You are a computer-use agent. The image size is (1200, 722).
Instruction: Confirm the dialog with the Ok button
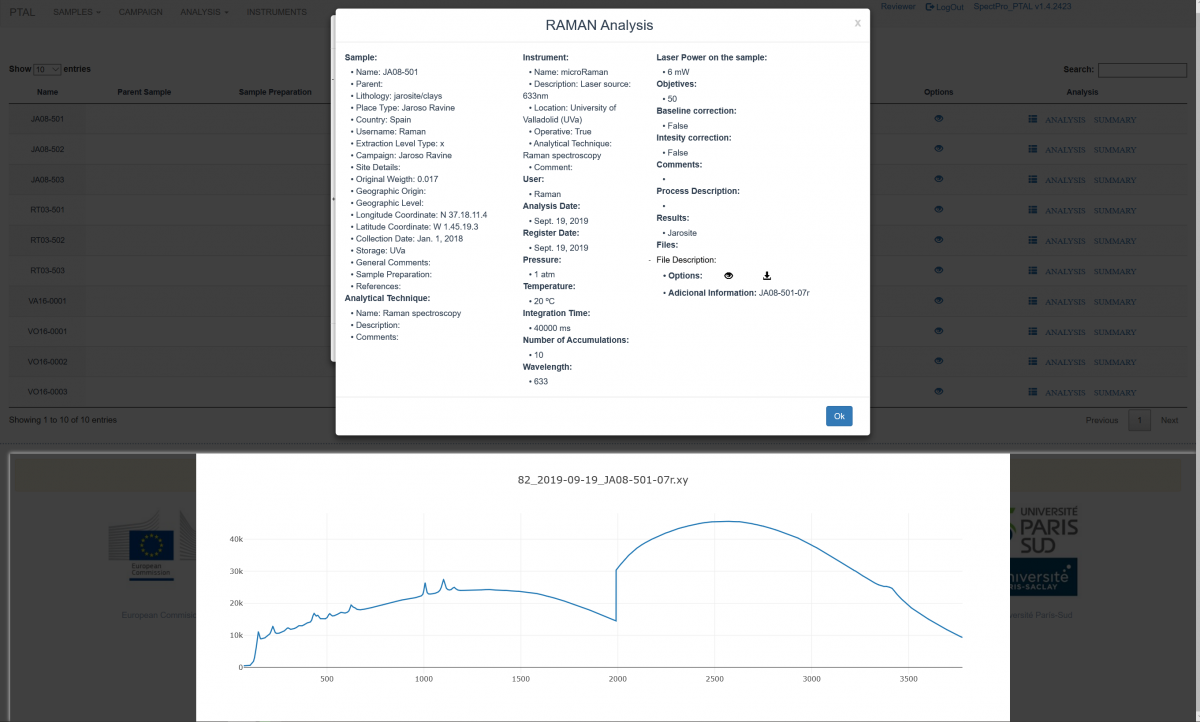coord(839,416)
